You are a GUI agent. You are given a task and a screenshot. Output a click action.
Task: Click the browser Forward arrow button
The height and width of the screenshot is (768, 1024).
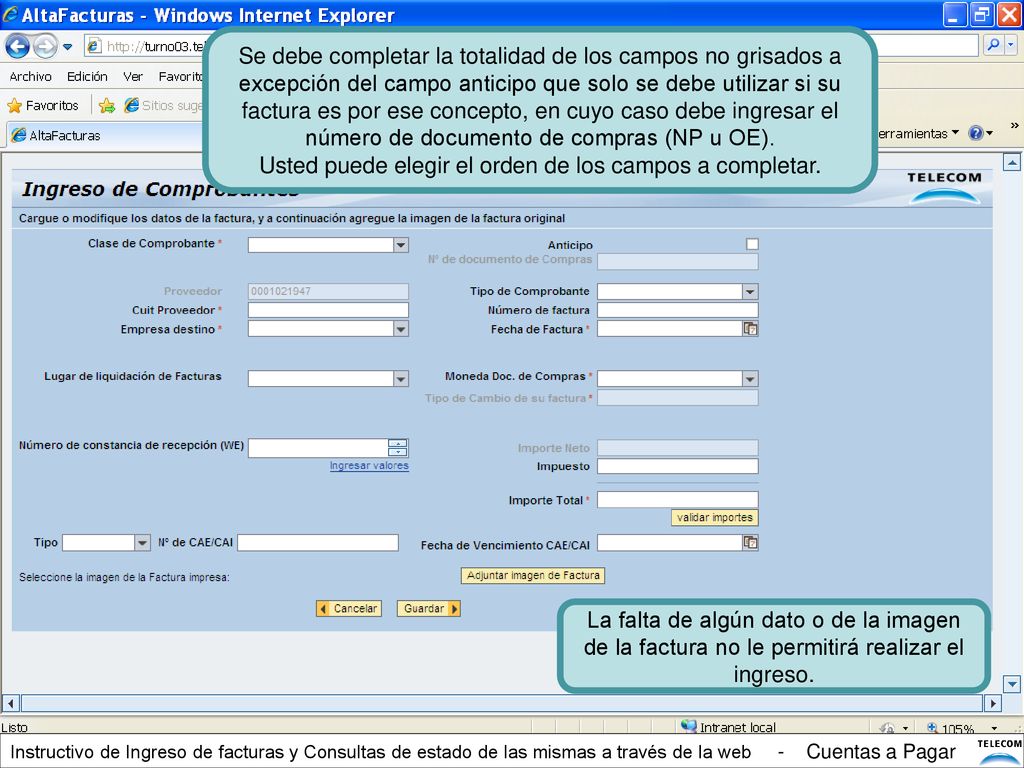pos(45,46)
